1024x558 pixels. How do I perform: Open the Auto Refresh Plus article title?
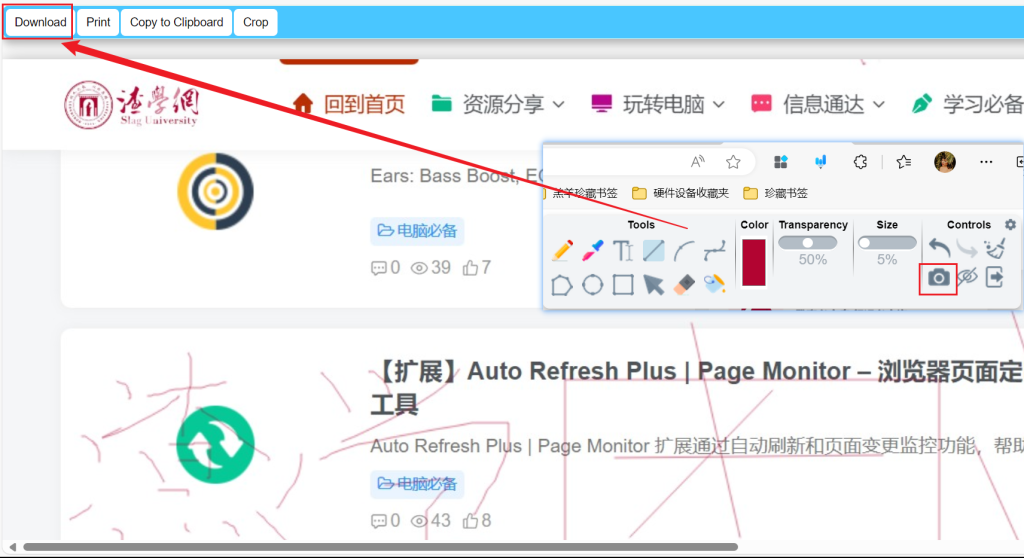696,387
